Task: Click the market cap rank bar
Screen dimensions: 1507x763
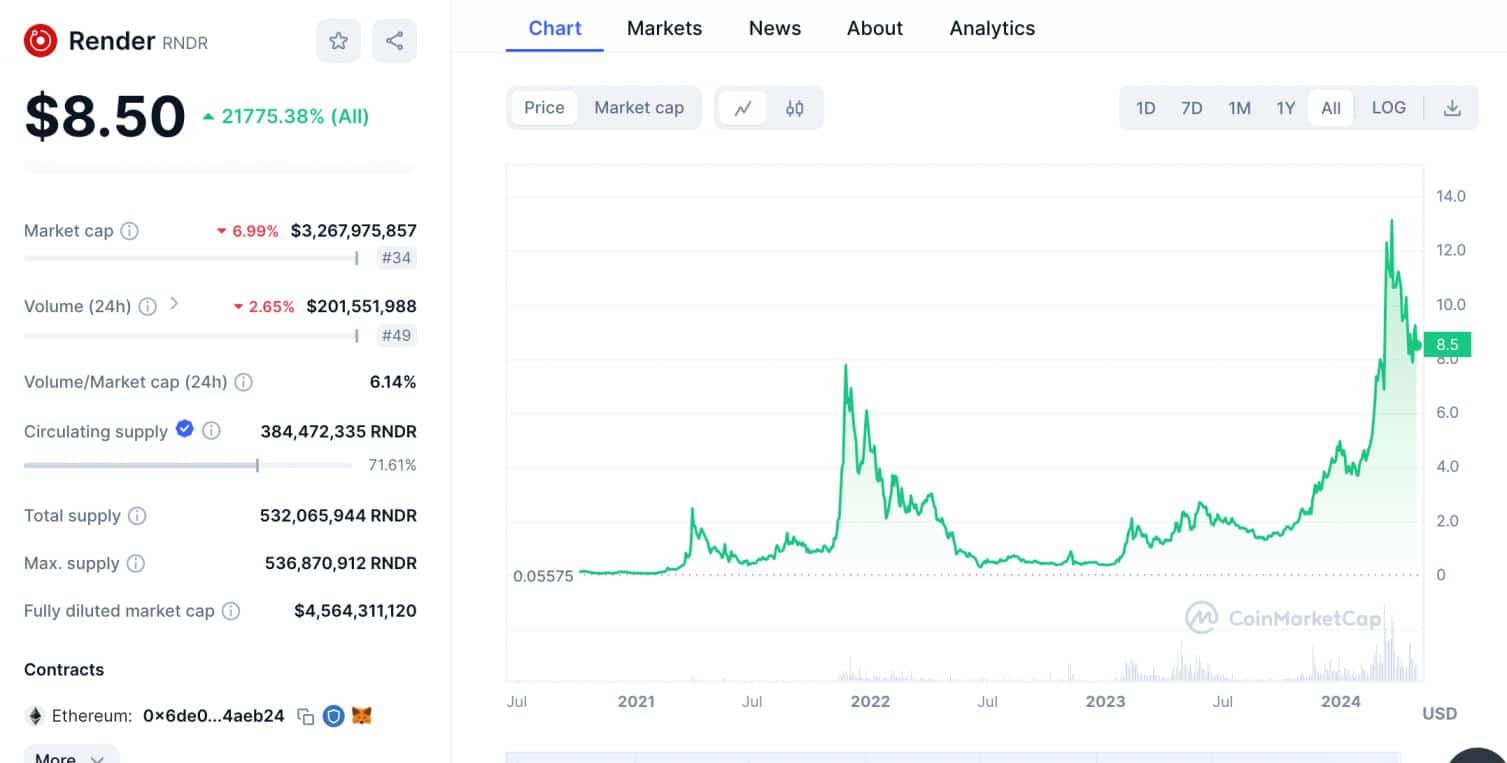Action: point(191,258)
